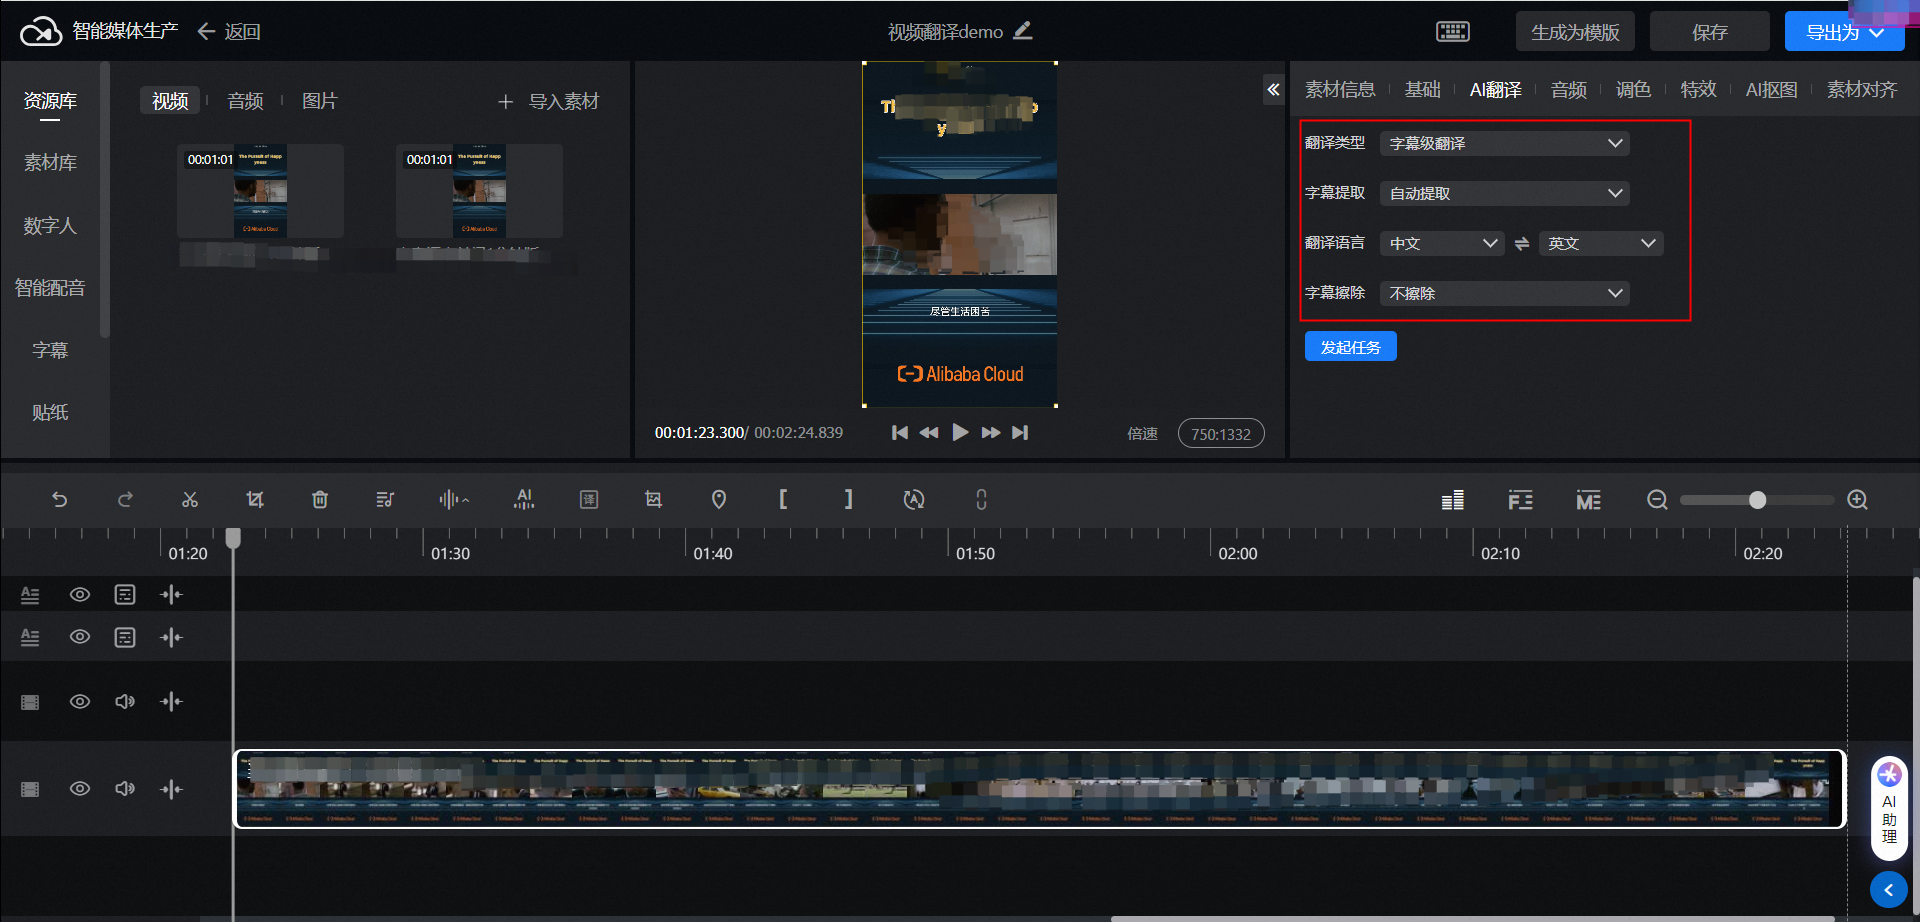Open the 素材信息 tab
This screenshot has width=1920, height=922.
pos(1340,89)
